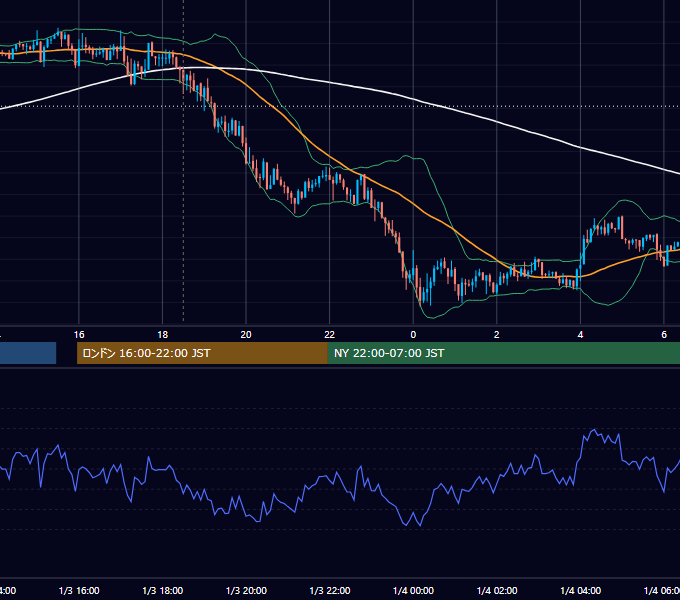Click the 18 hour label under chart
Image resolution: width=680 pixels, height=600 pixels.
(x=163, y=335)
